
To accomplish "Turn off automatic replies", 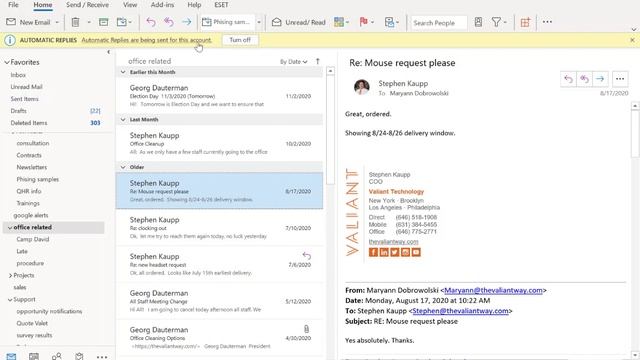I will [240, 40].
